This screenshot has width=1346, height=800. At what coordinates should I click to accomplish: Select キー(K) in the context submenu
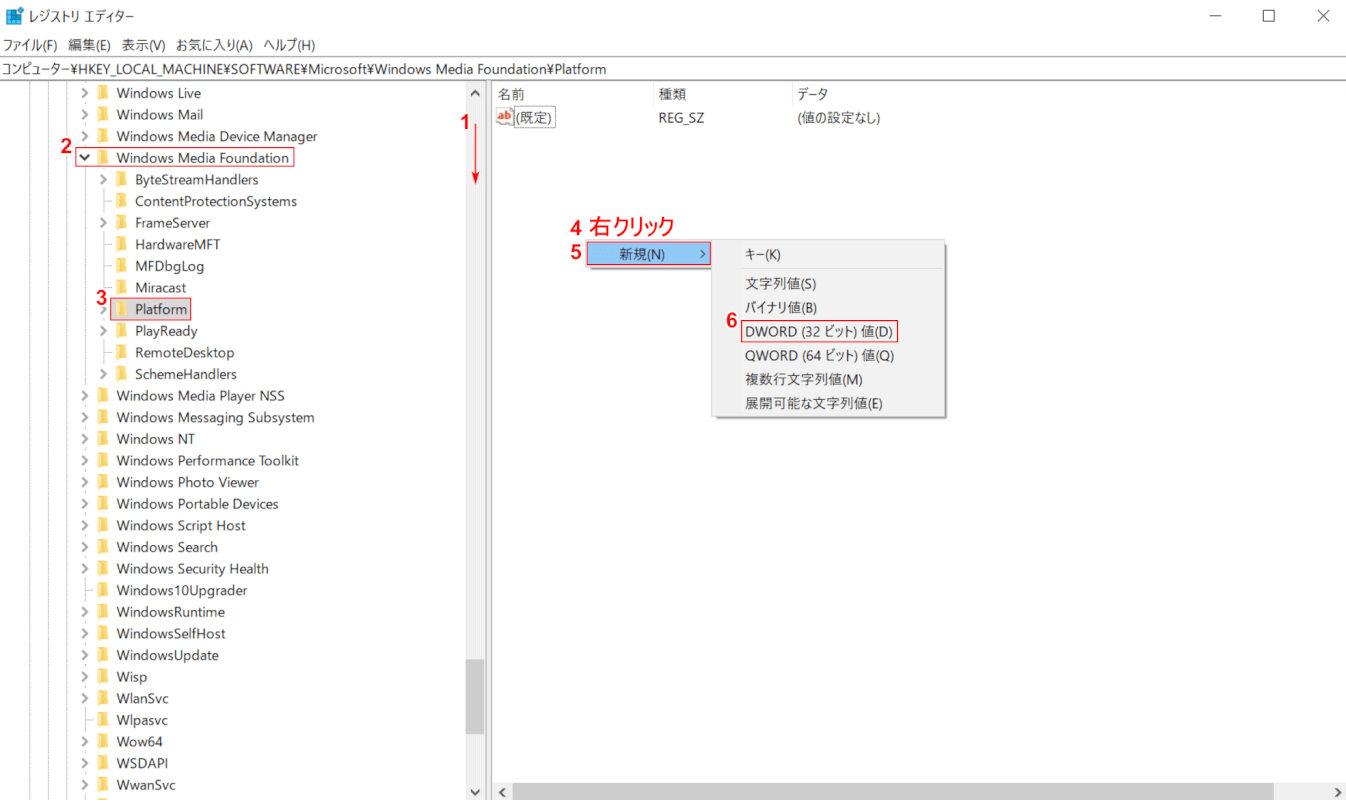point(763,255)
